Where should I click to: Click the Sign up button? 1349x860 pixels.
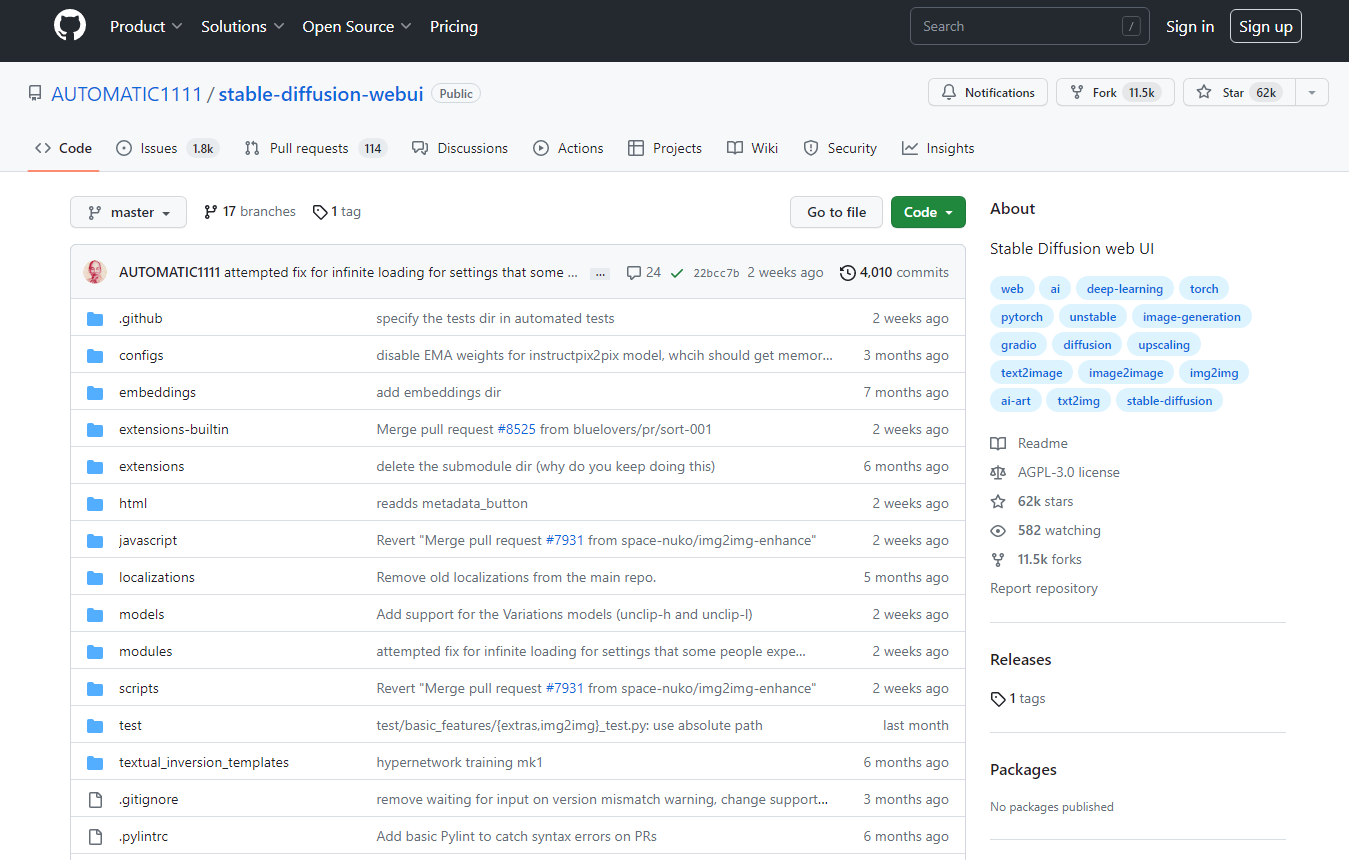(x=1266, y=27)
